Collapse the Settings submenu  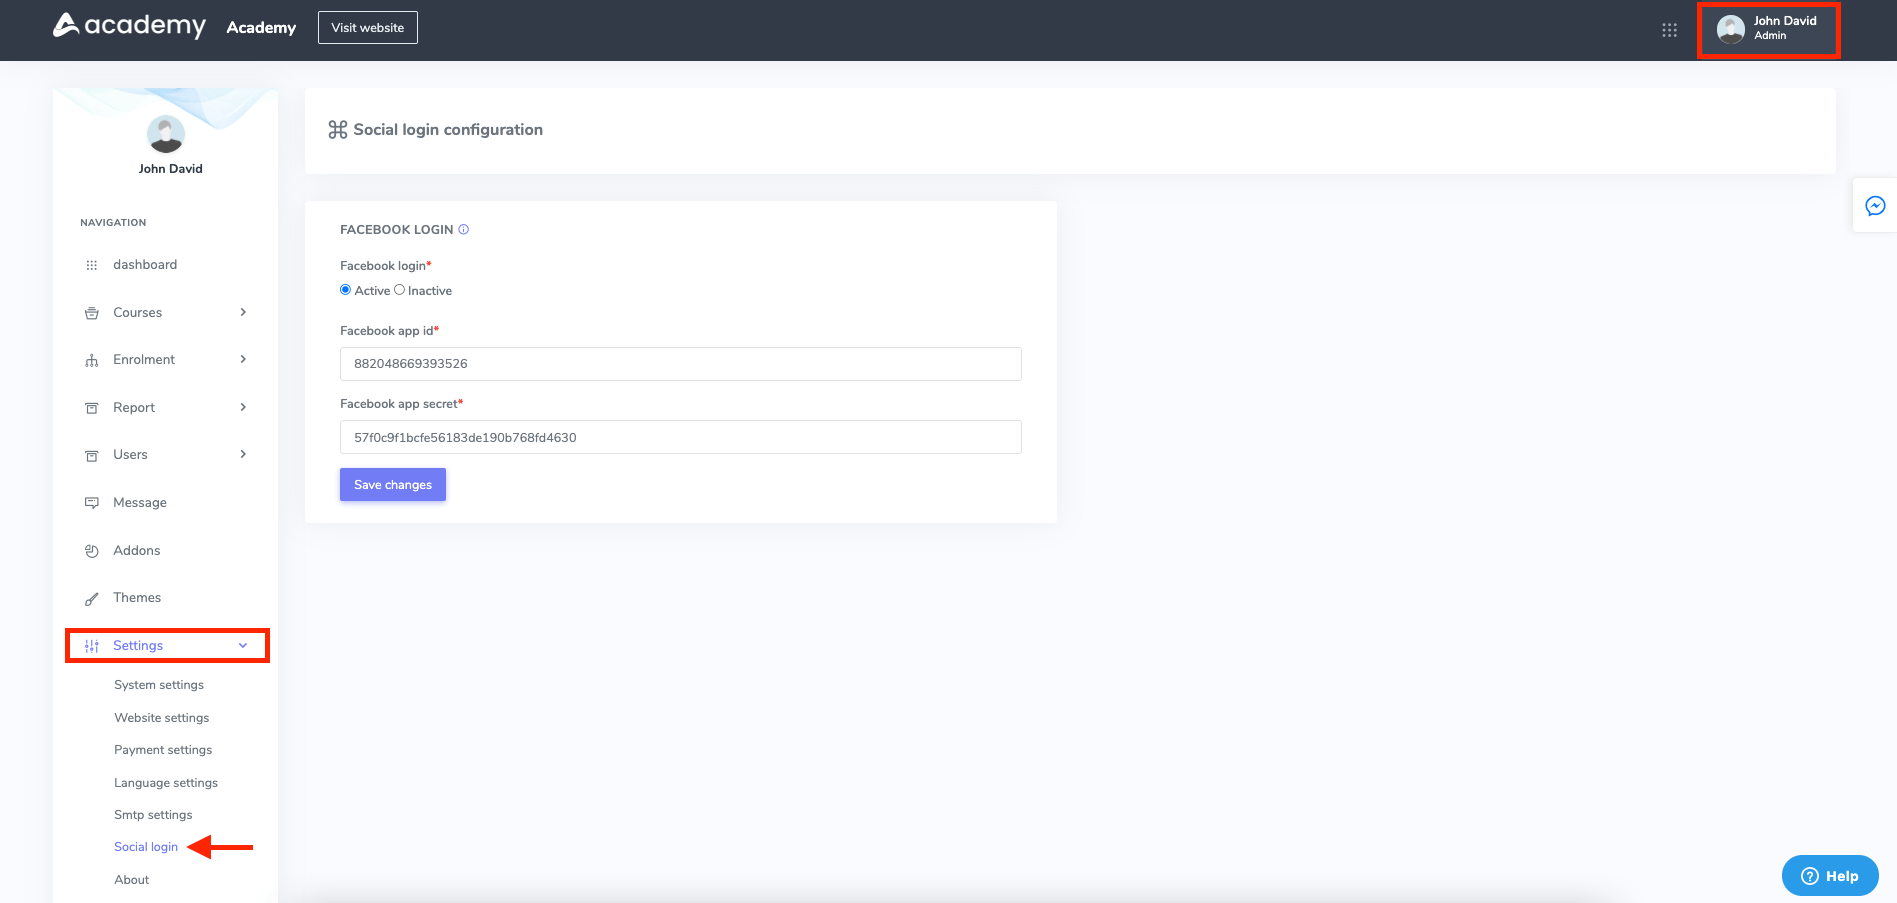242,645
